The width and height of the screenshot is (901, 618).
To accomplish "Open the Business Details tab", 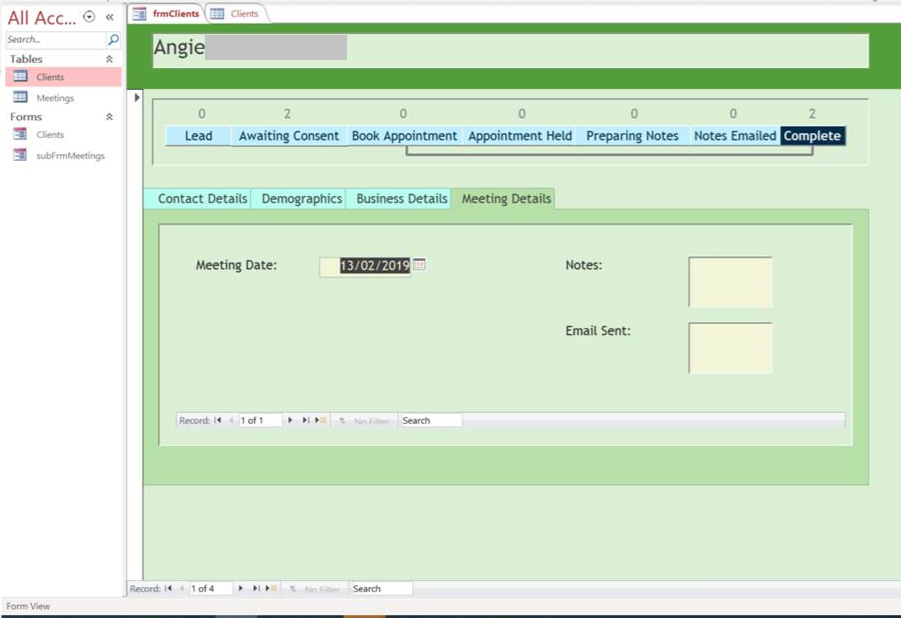I will click(x=399, y=198).
